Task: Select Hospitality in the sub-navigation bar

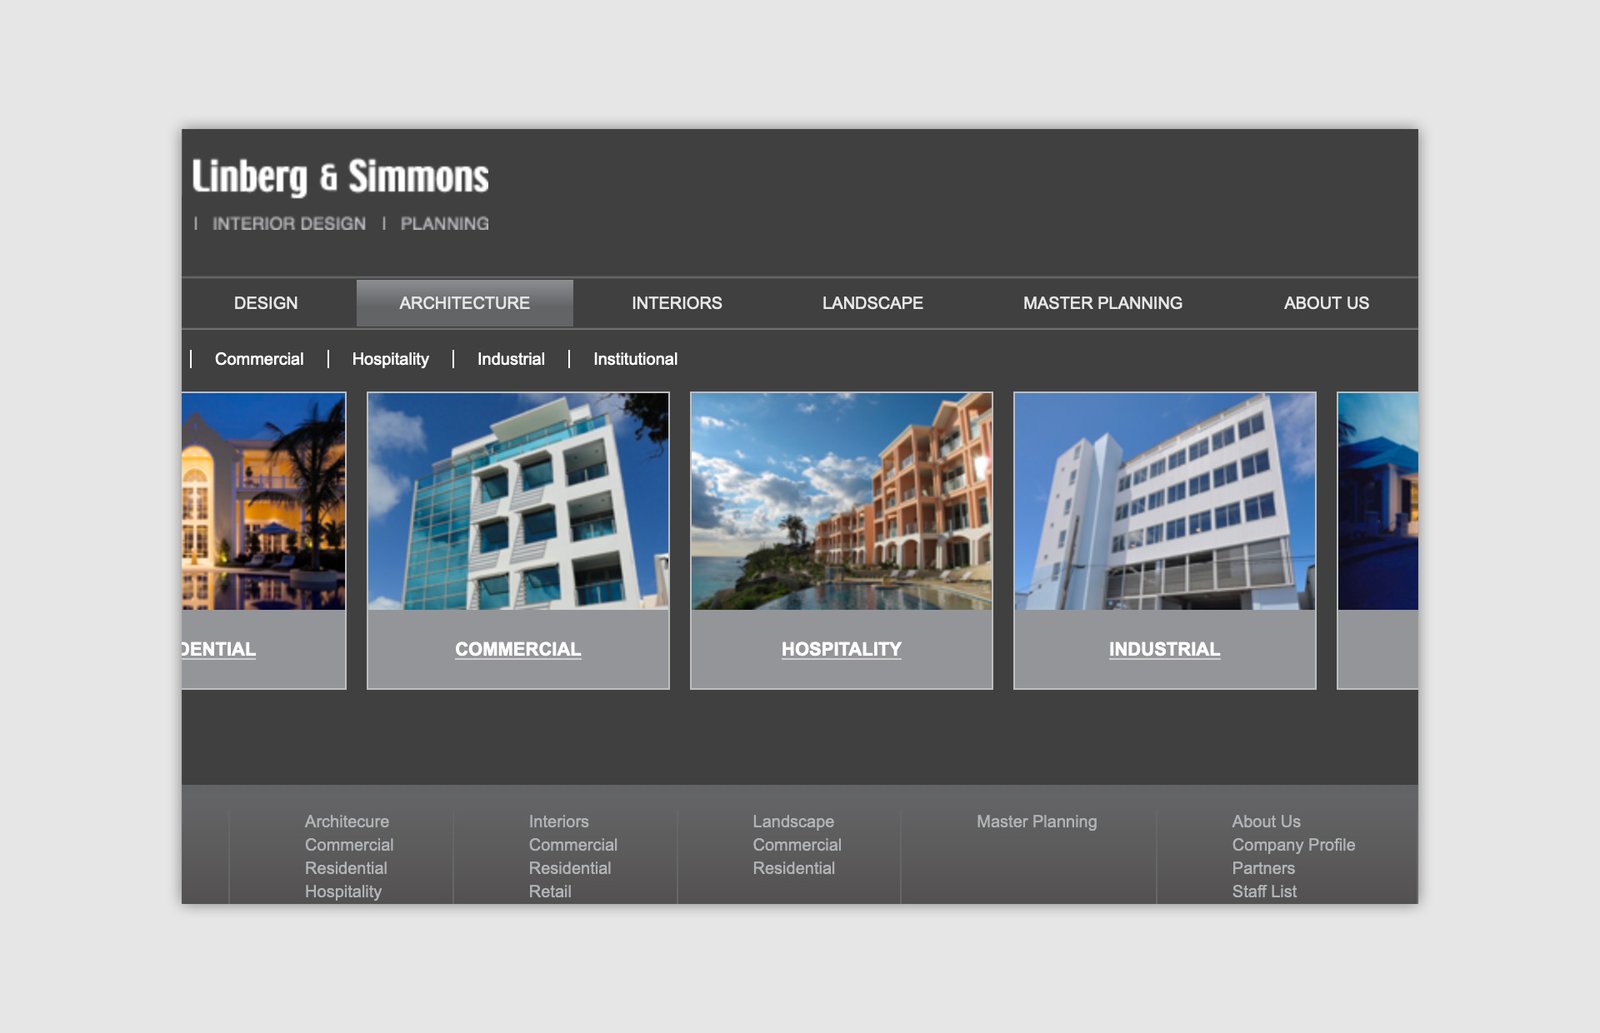Action: coord(390,359)
